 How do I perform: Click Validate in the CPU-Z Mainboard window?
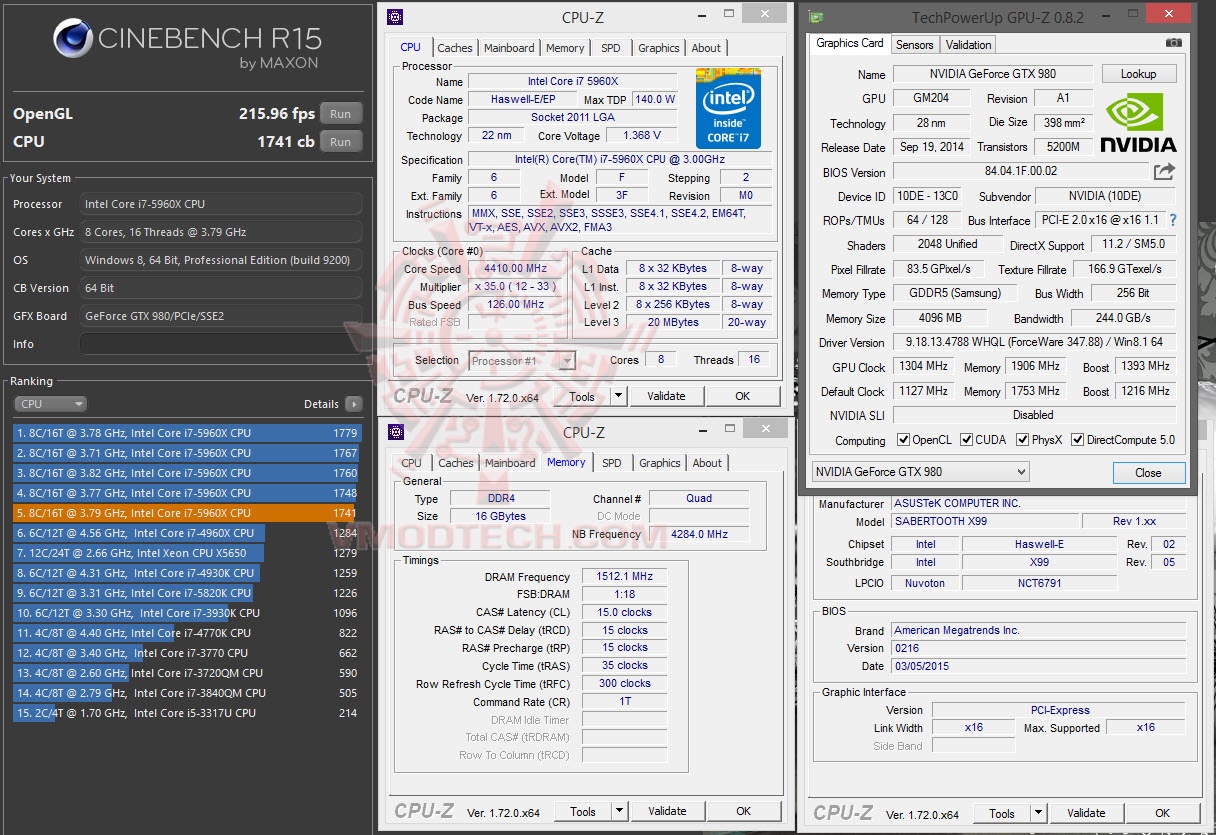(x=1086, y=813)
